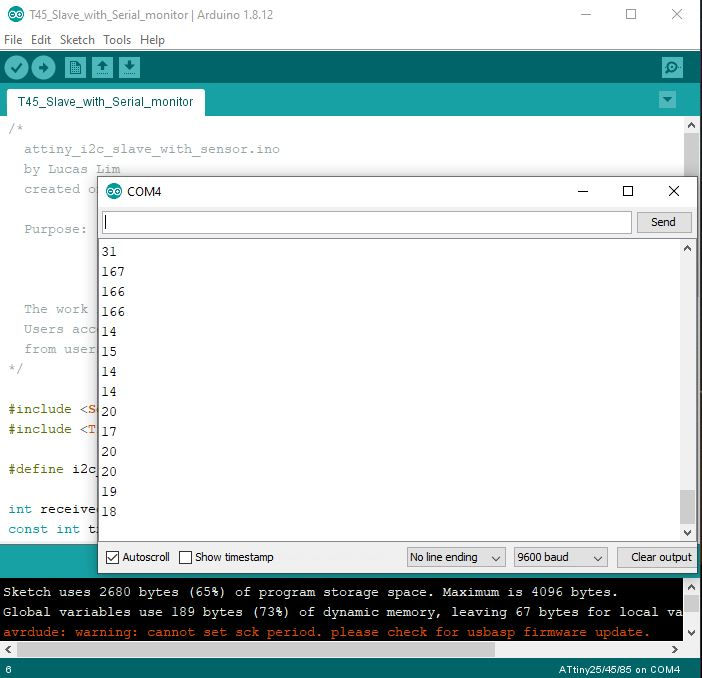Maximize the COM4 serial monitor window

tap(628, 191)
